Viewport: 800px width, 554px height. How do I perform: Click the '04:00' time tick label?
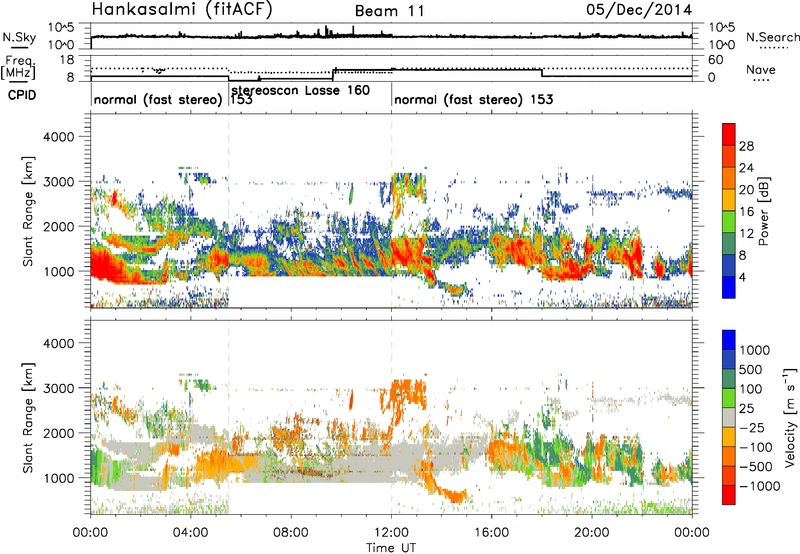pos(190,533)
